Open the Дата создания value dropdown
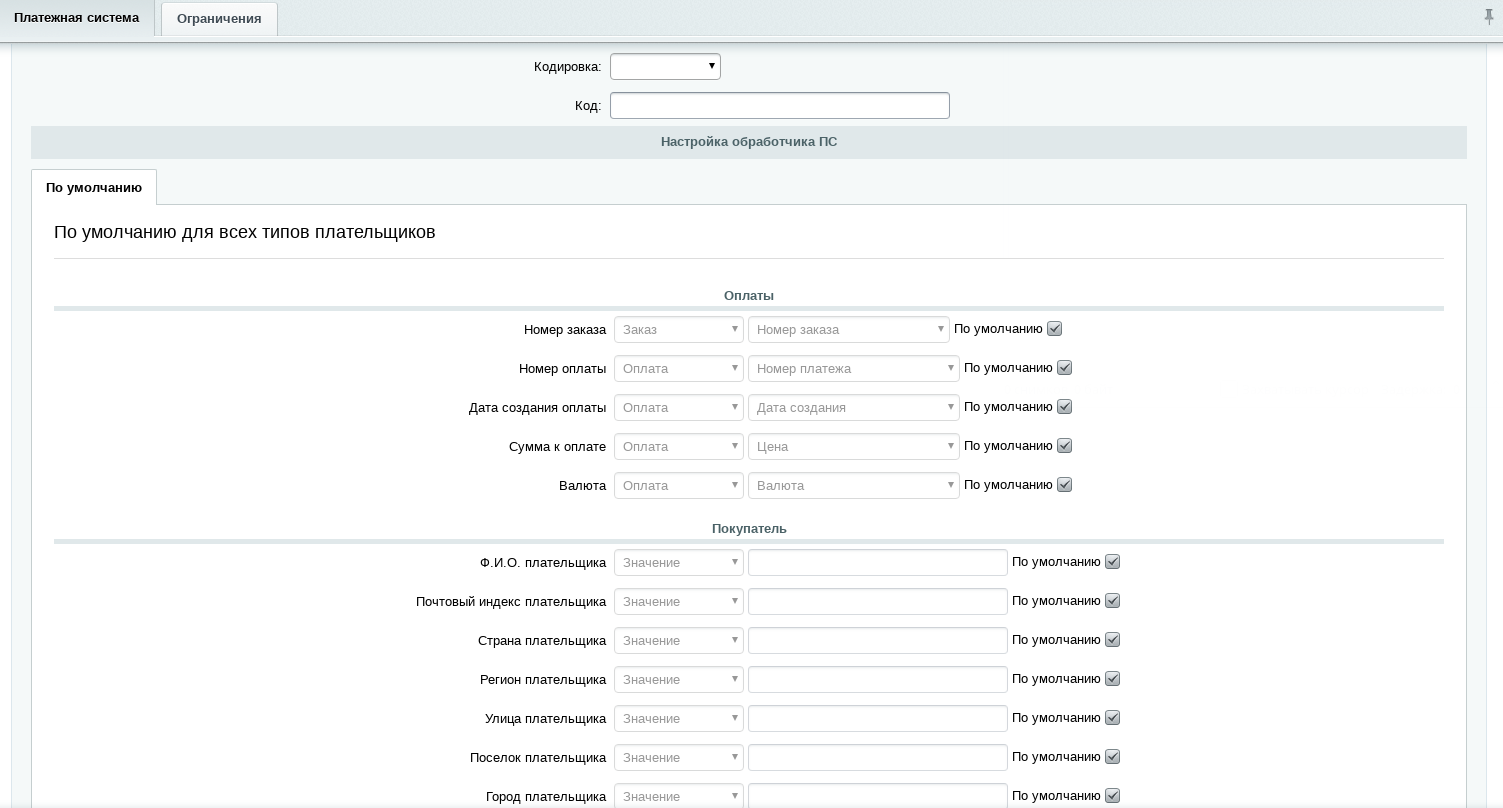 [854, 407]
